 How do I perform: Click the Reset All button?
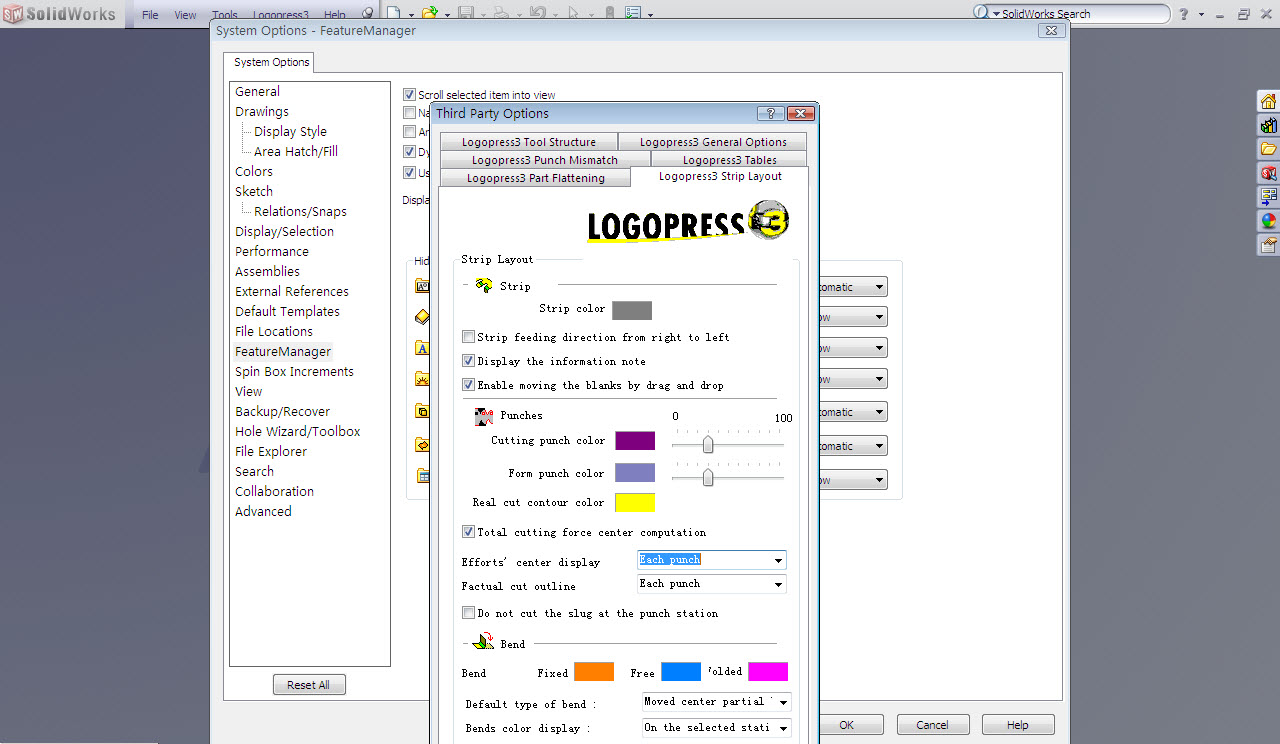(x=308, y=685)
